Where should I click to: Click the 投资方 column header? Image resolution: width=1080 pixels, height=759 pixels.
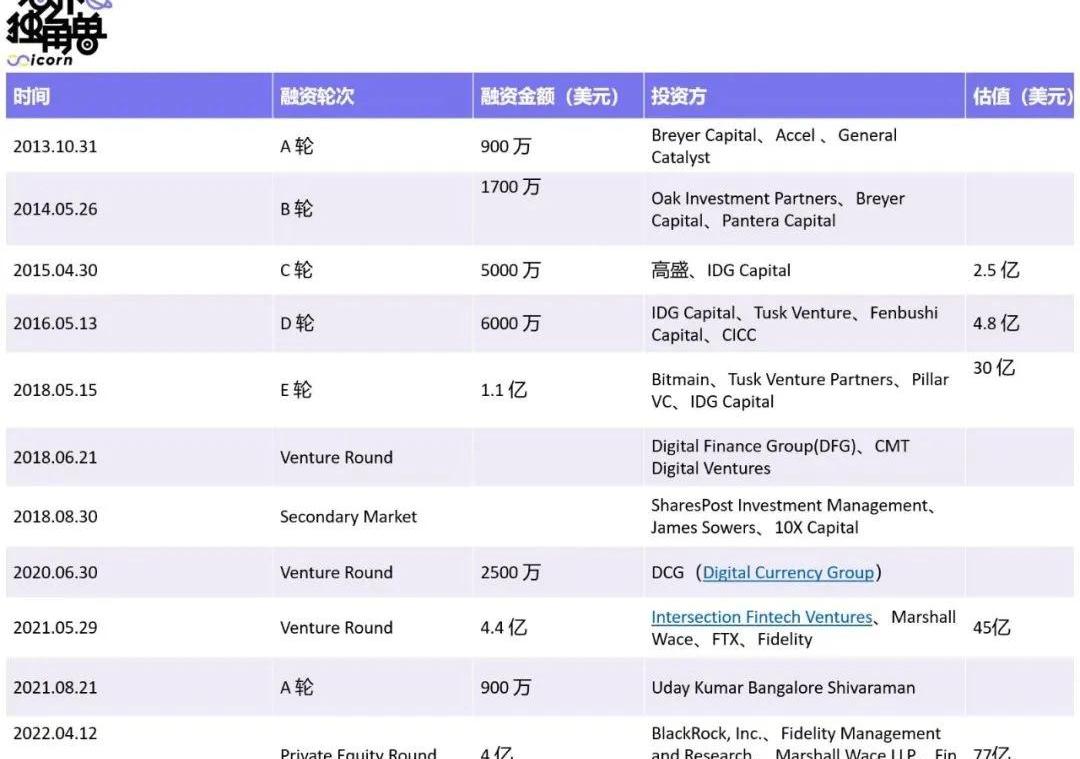[679, 96]
